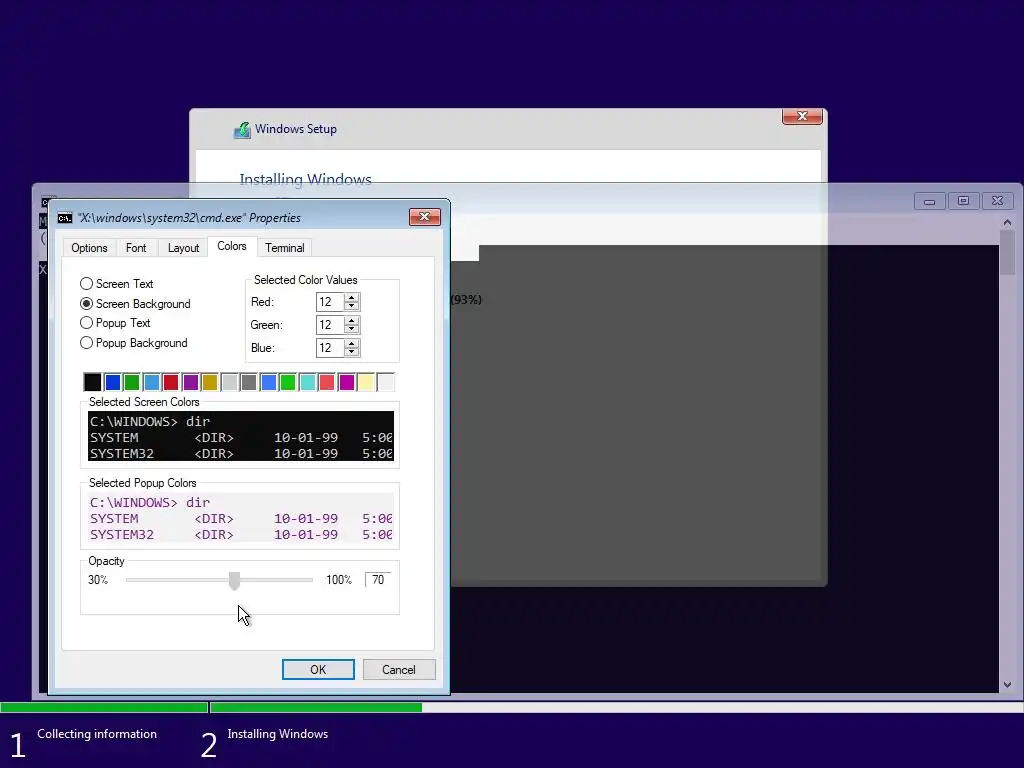The height and width of the screenshot is (768, 1024).
Task: Click the green installation progress bar
Action: (211, 707)
